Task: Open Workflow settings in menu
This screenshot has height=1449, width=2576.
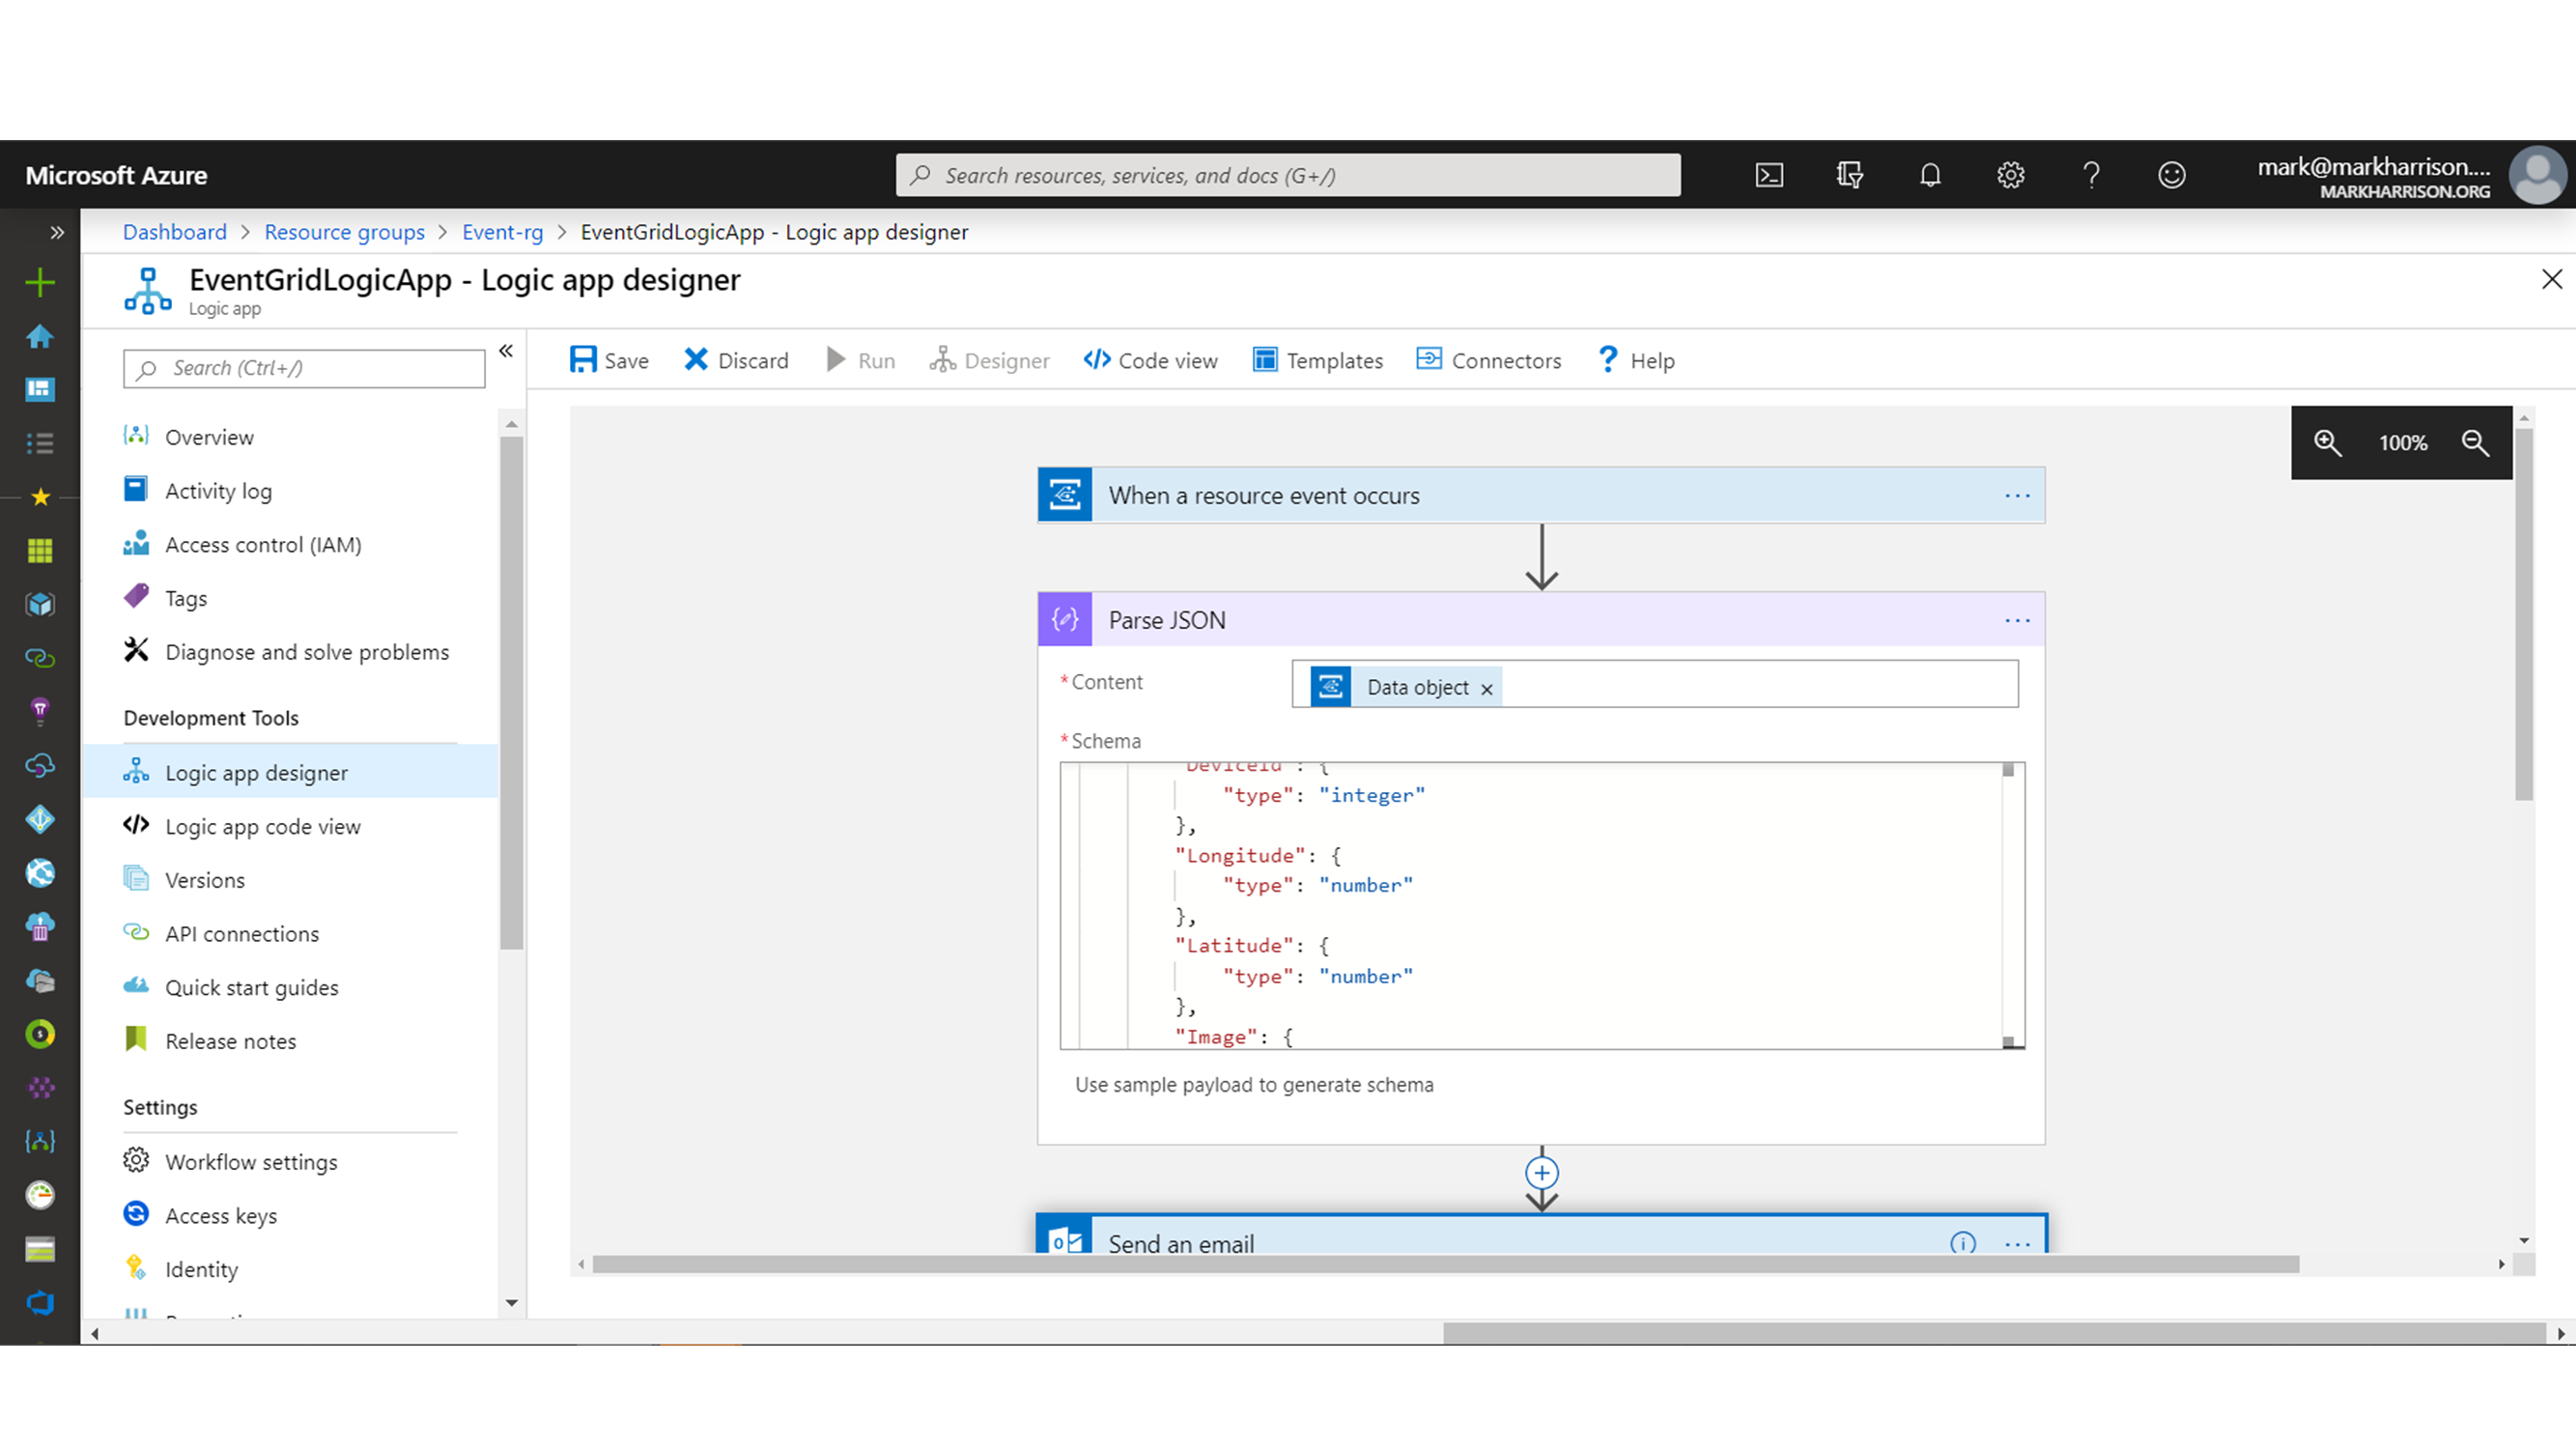Action: [250, 1162]
